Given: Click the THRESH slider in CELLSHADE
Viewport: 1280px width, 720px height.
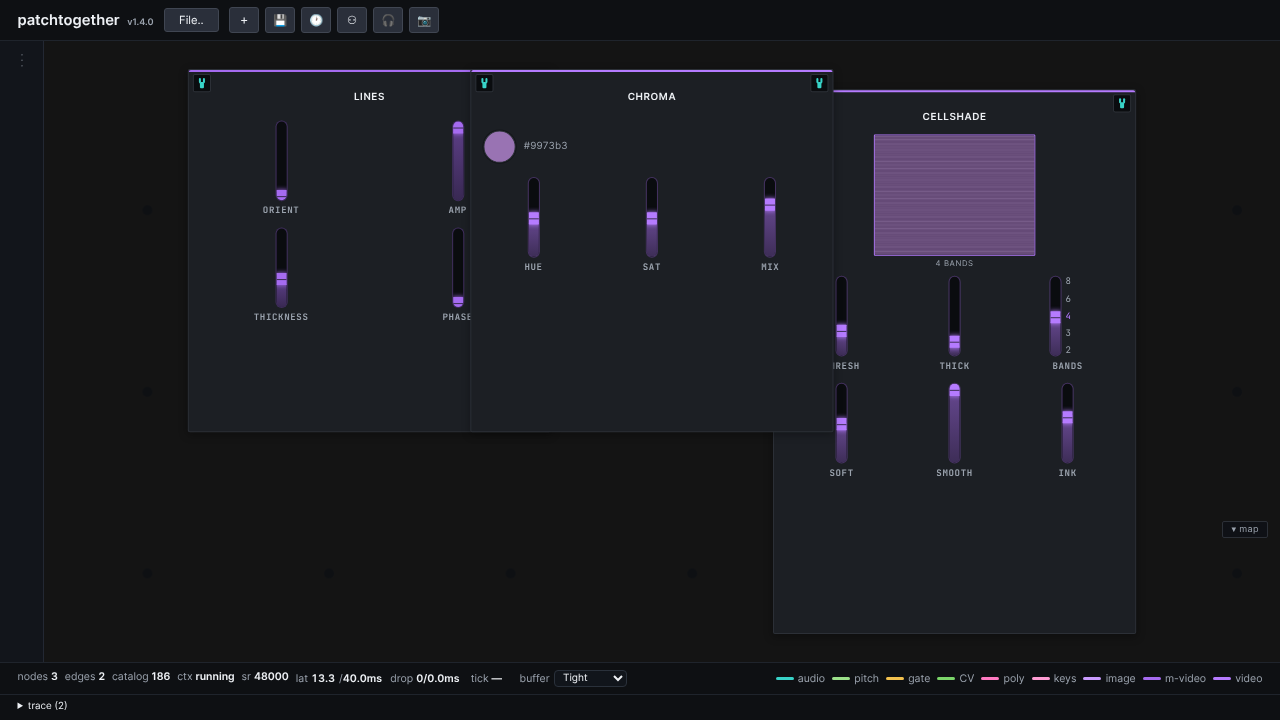Looking at the screenshot, I should (842, 317).
